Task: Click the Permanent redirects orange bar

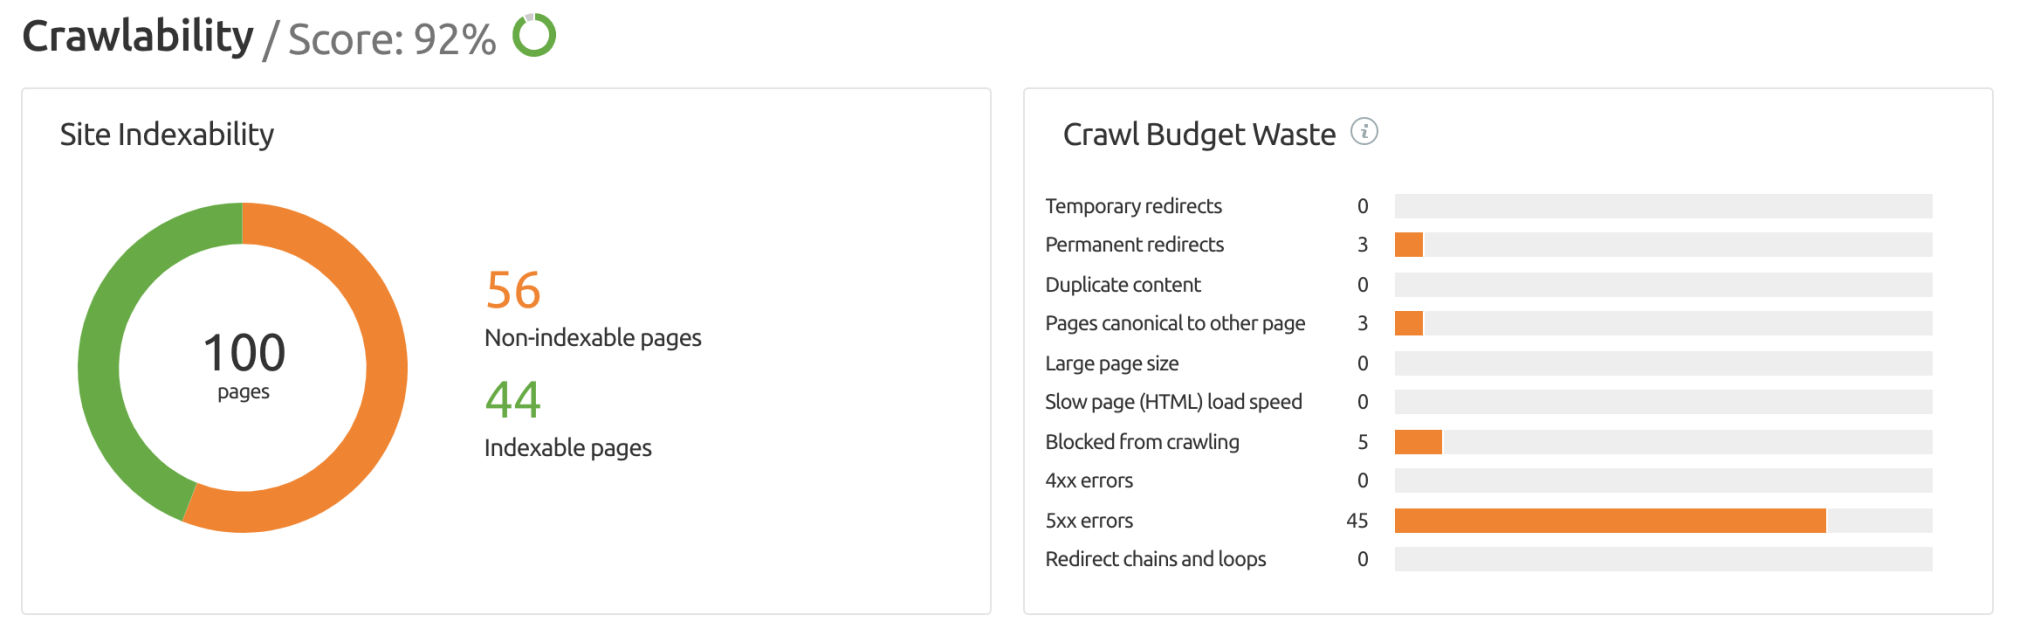Action: tap(1409, 245)
